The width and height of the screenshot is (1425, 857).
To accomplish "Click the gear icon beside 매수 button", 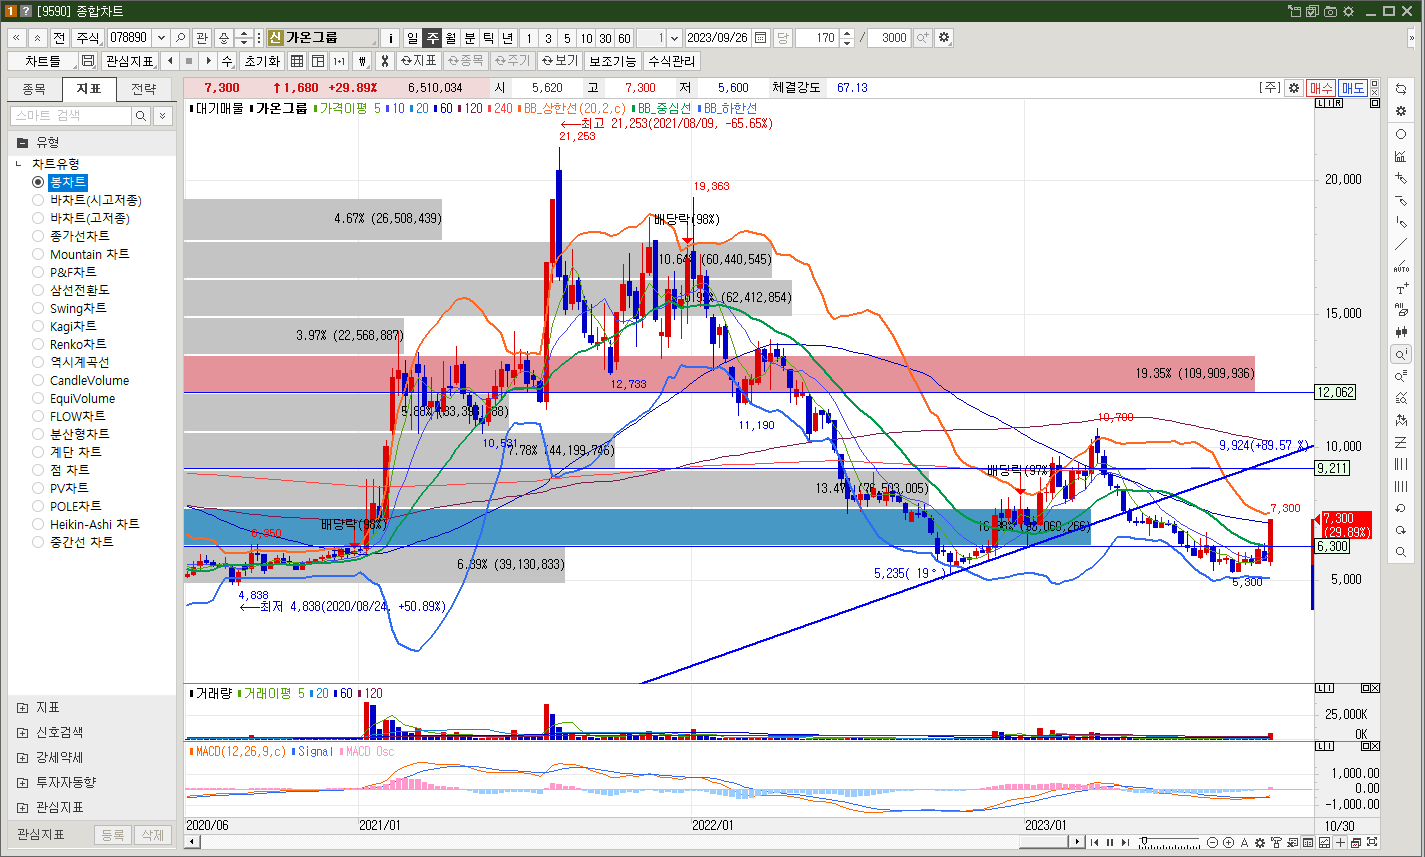I will point(1294,88).
